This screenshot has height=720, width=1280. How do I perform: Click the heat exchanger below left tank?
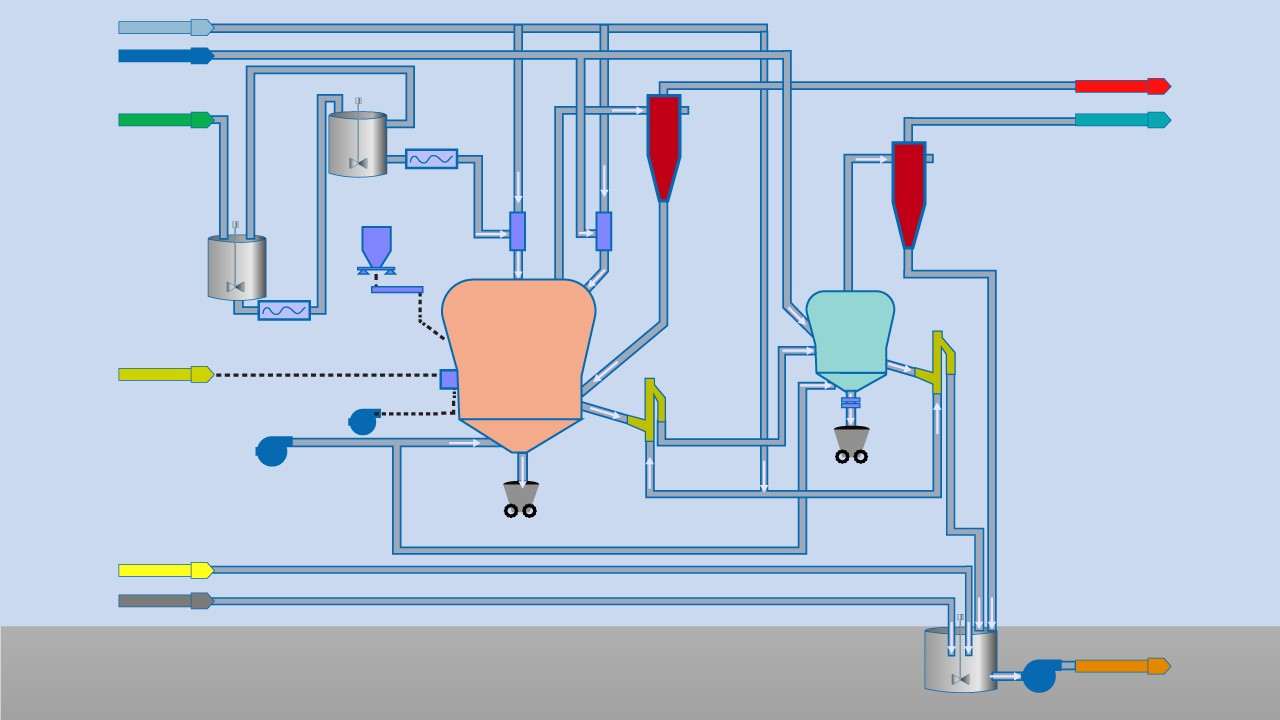pyautogui.click(x=284, y=310)
